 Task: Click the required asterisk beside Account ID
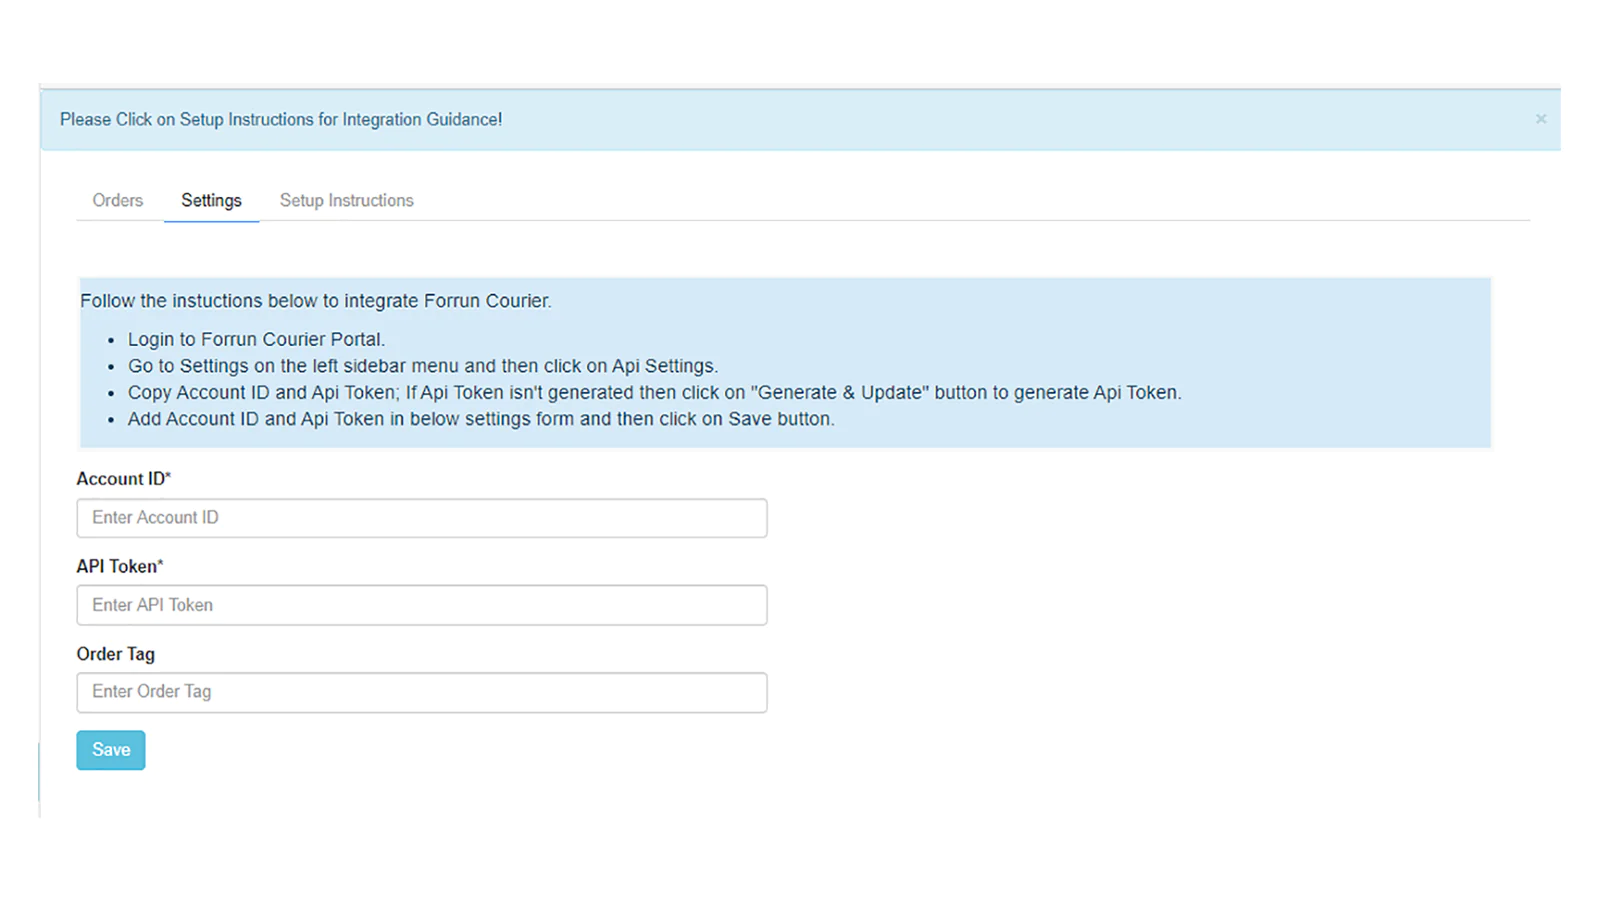168,476
